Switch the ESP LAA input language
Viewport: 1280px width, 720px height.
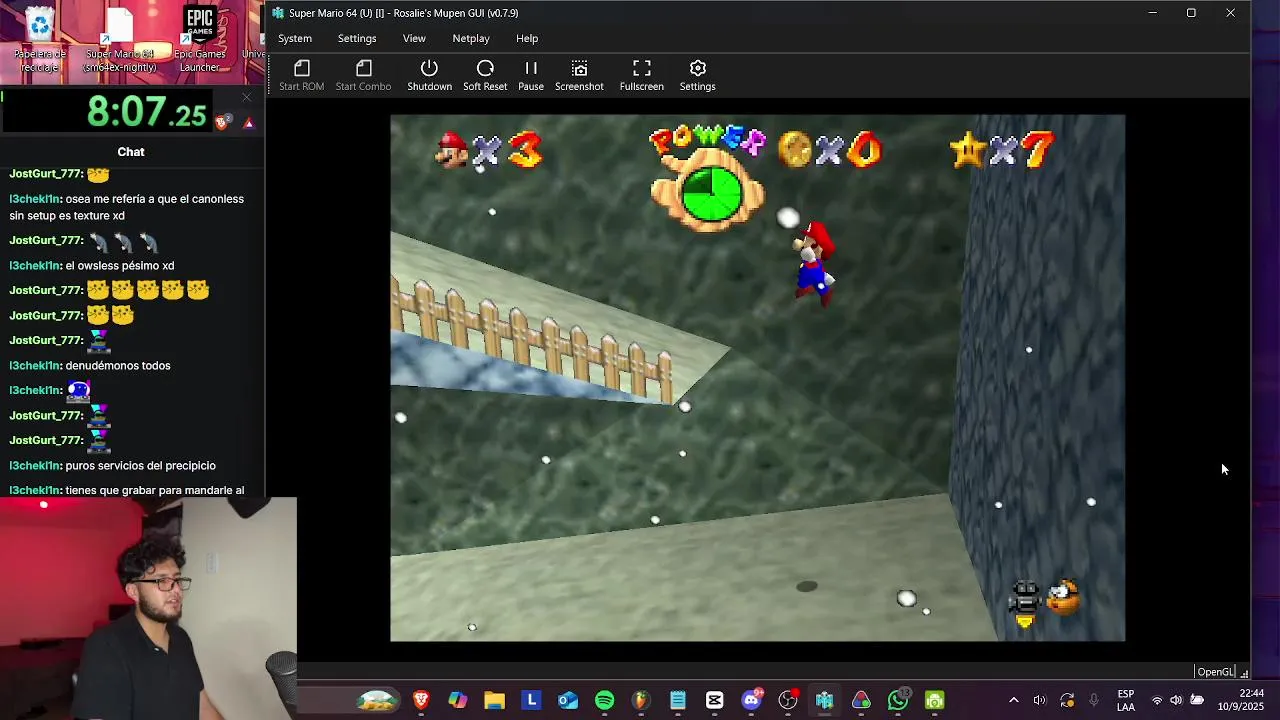[x=1125, y=700]
